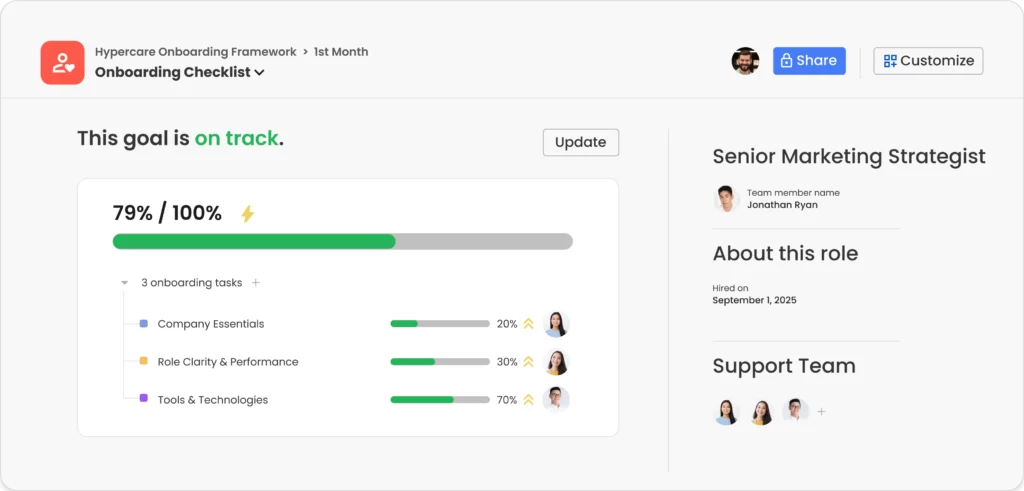Add a member with Support Team plus icon
The image size is (1024, 491).
(822, 412)
